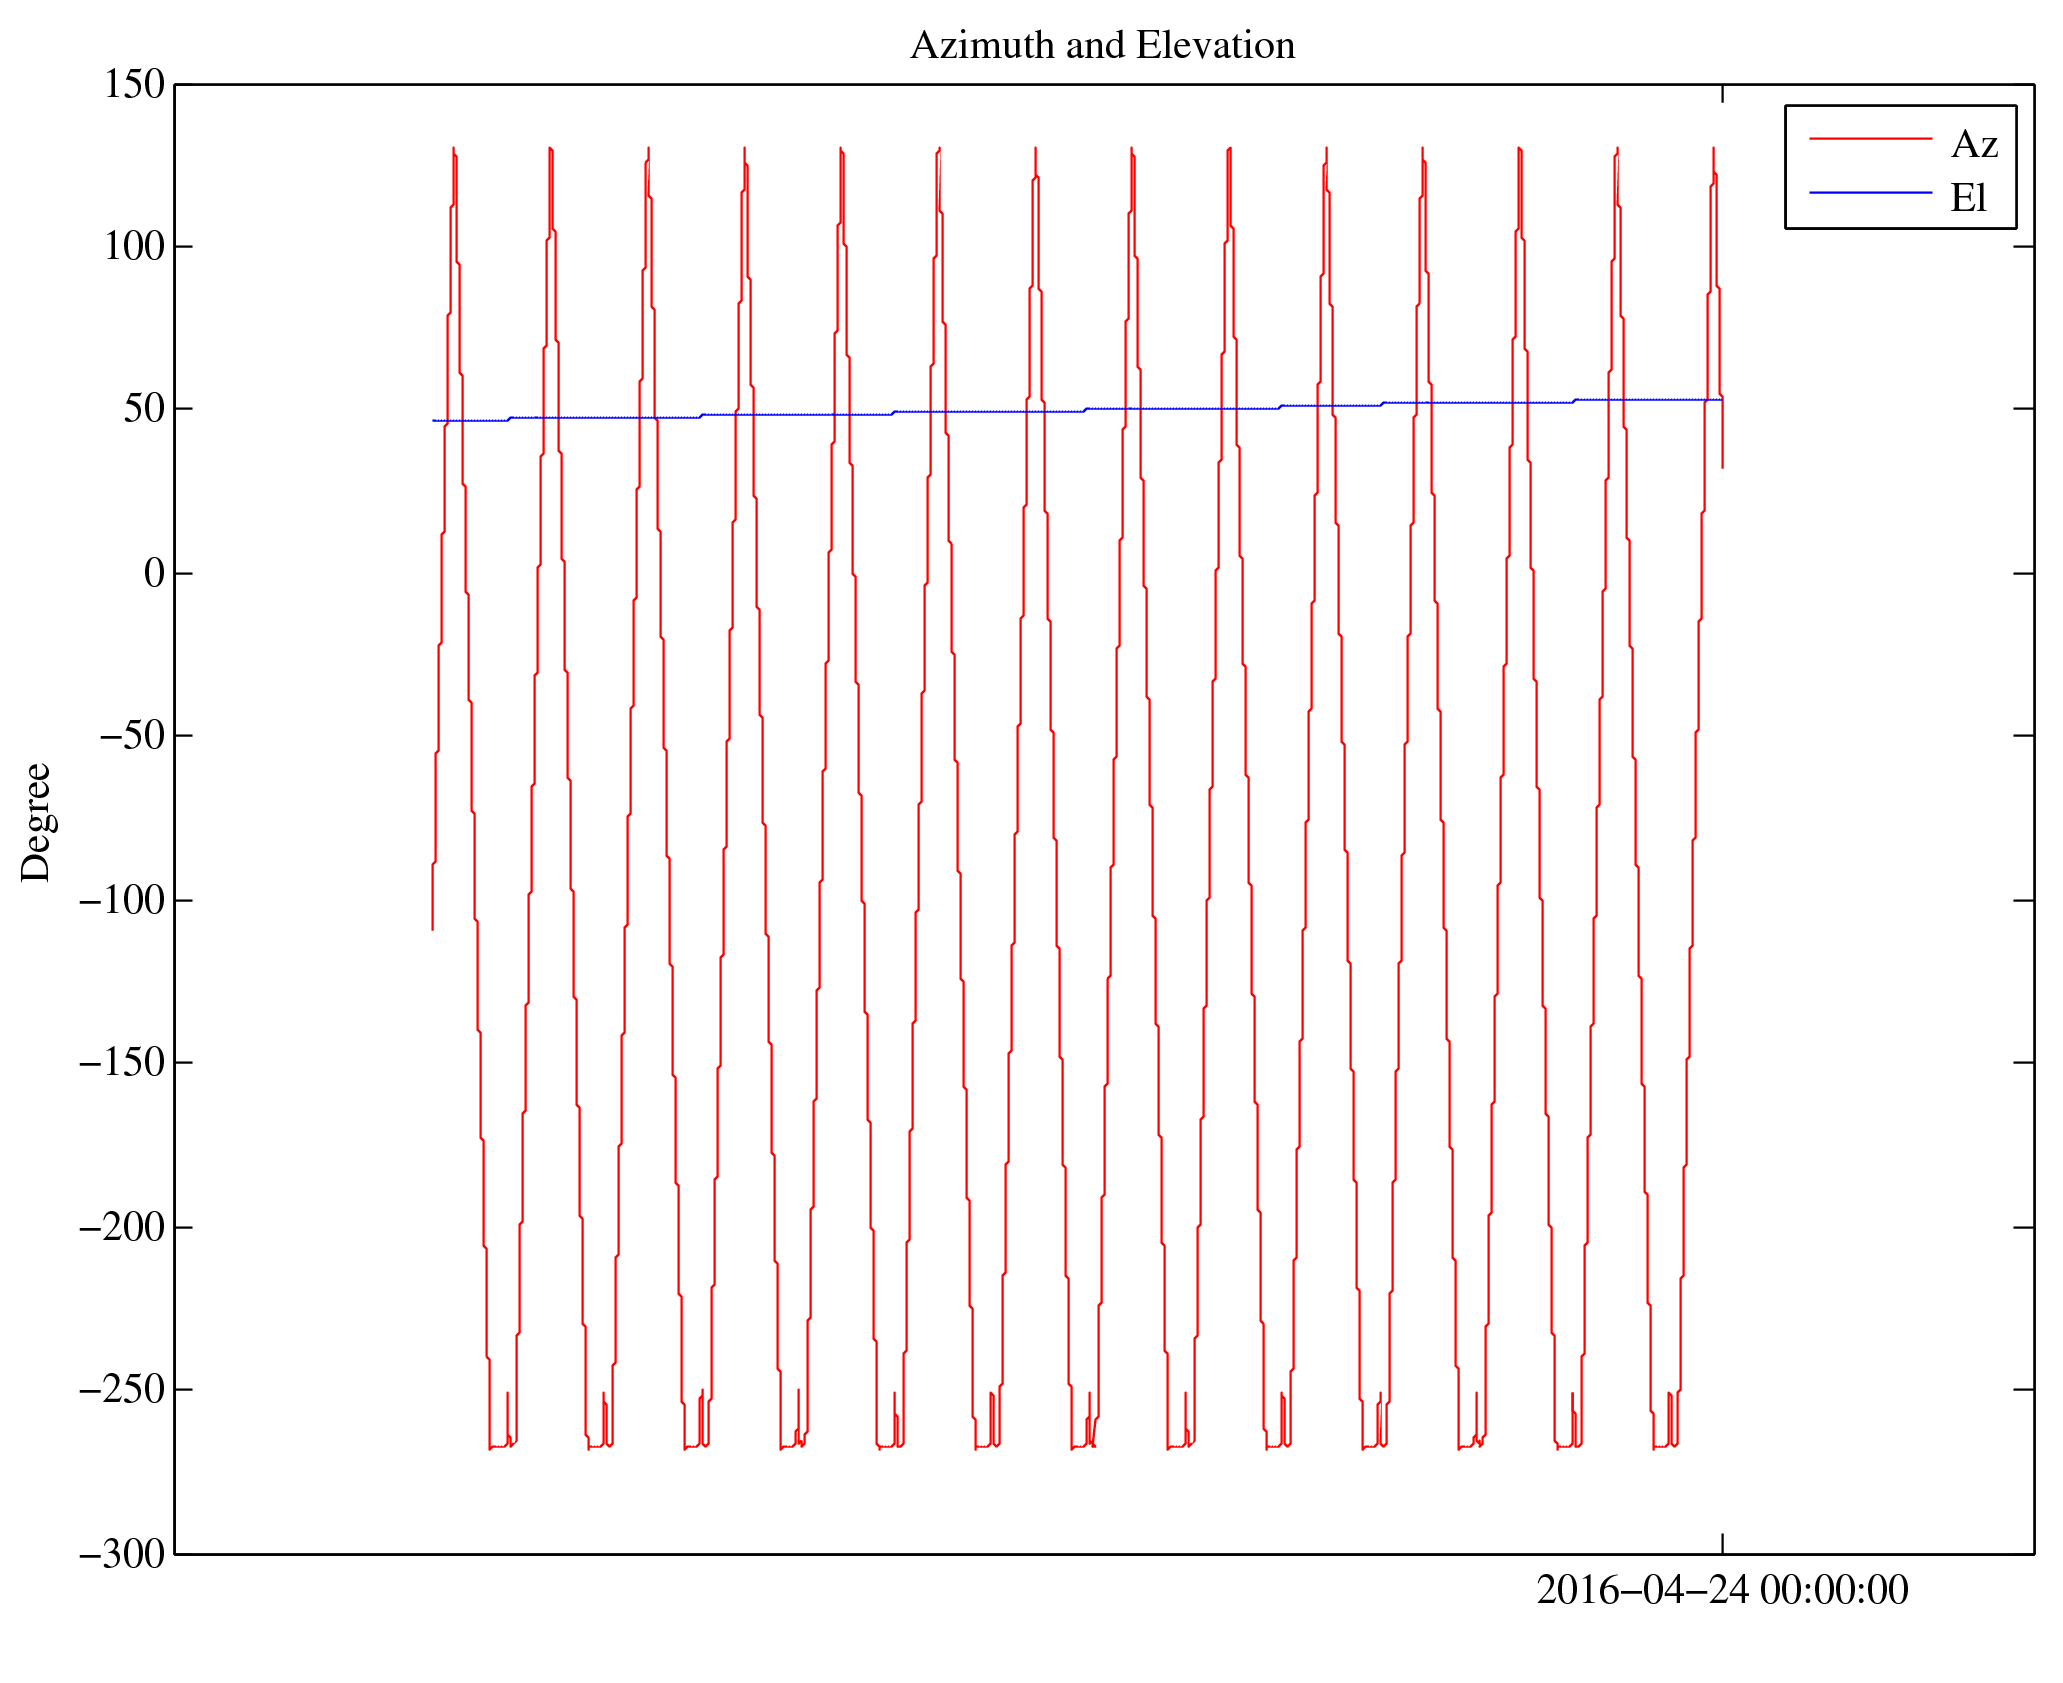Click the −250 y-axis tick label
This screenshot has width=2063, height=1683.
(x=121, y=1390)
